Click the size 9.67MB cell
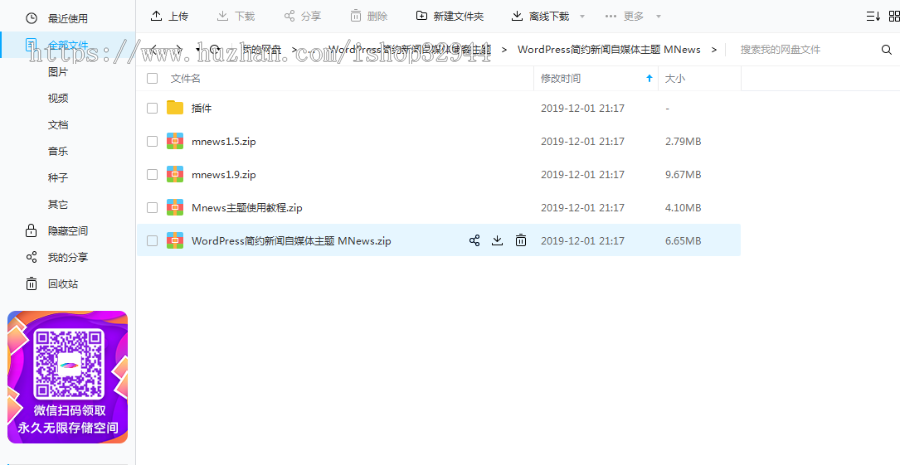 click(683, 175)
